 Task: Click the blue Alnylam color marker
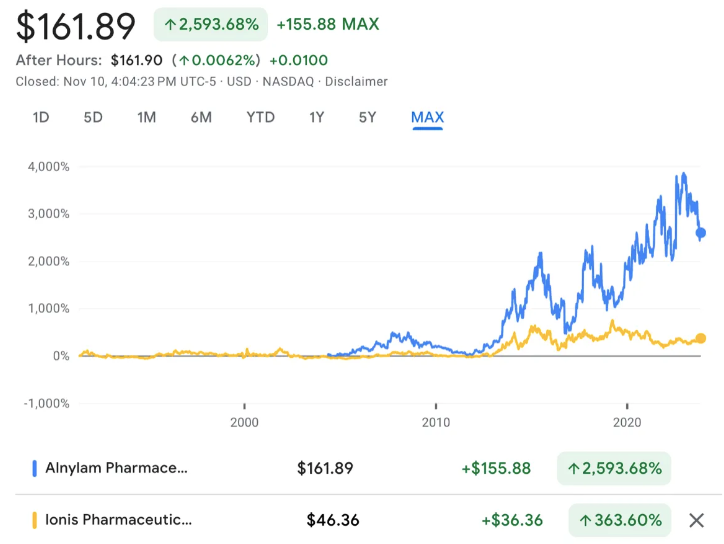click(x=35, y=467)
